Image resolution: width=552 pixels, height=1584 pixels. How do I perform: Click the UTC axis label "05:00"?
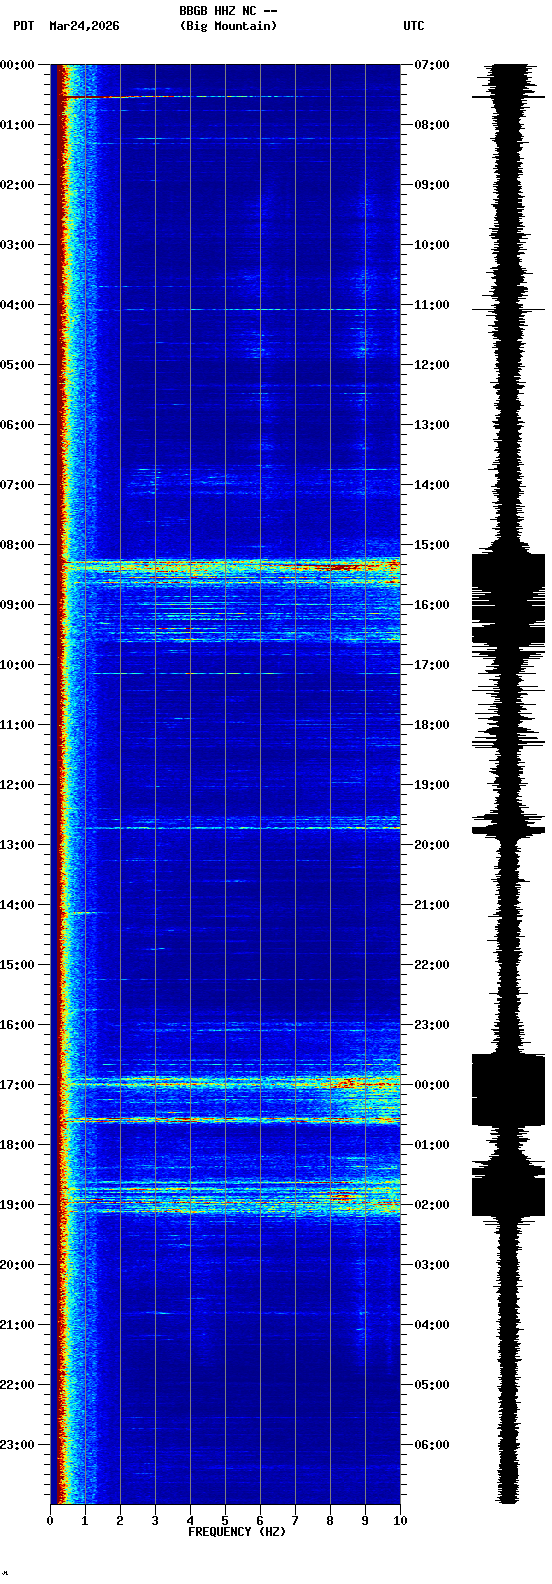coord(431,1385)
